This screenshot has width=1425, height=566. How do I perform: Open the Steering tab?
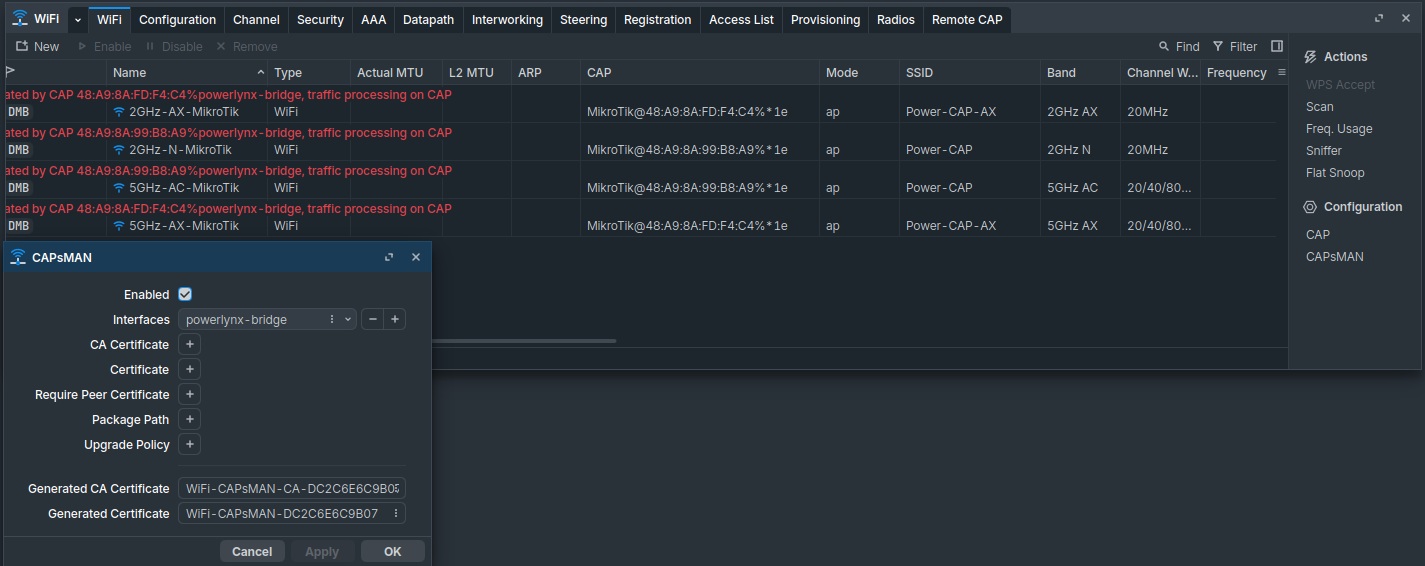(x=583, y=20)
